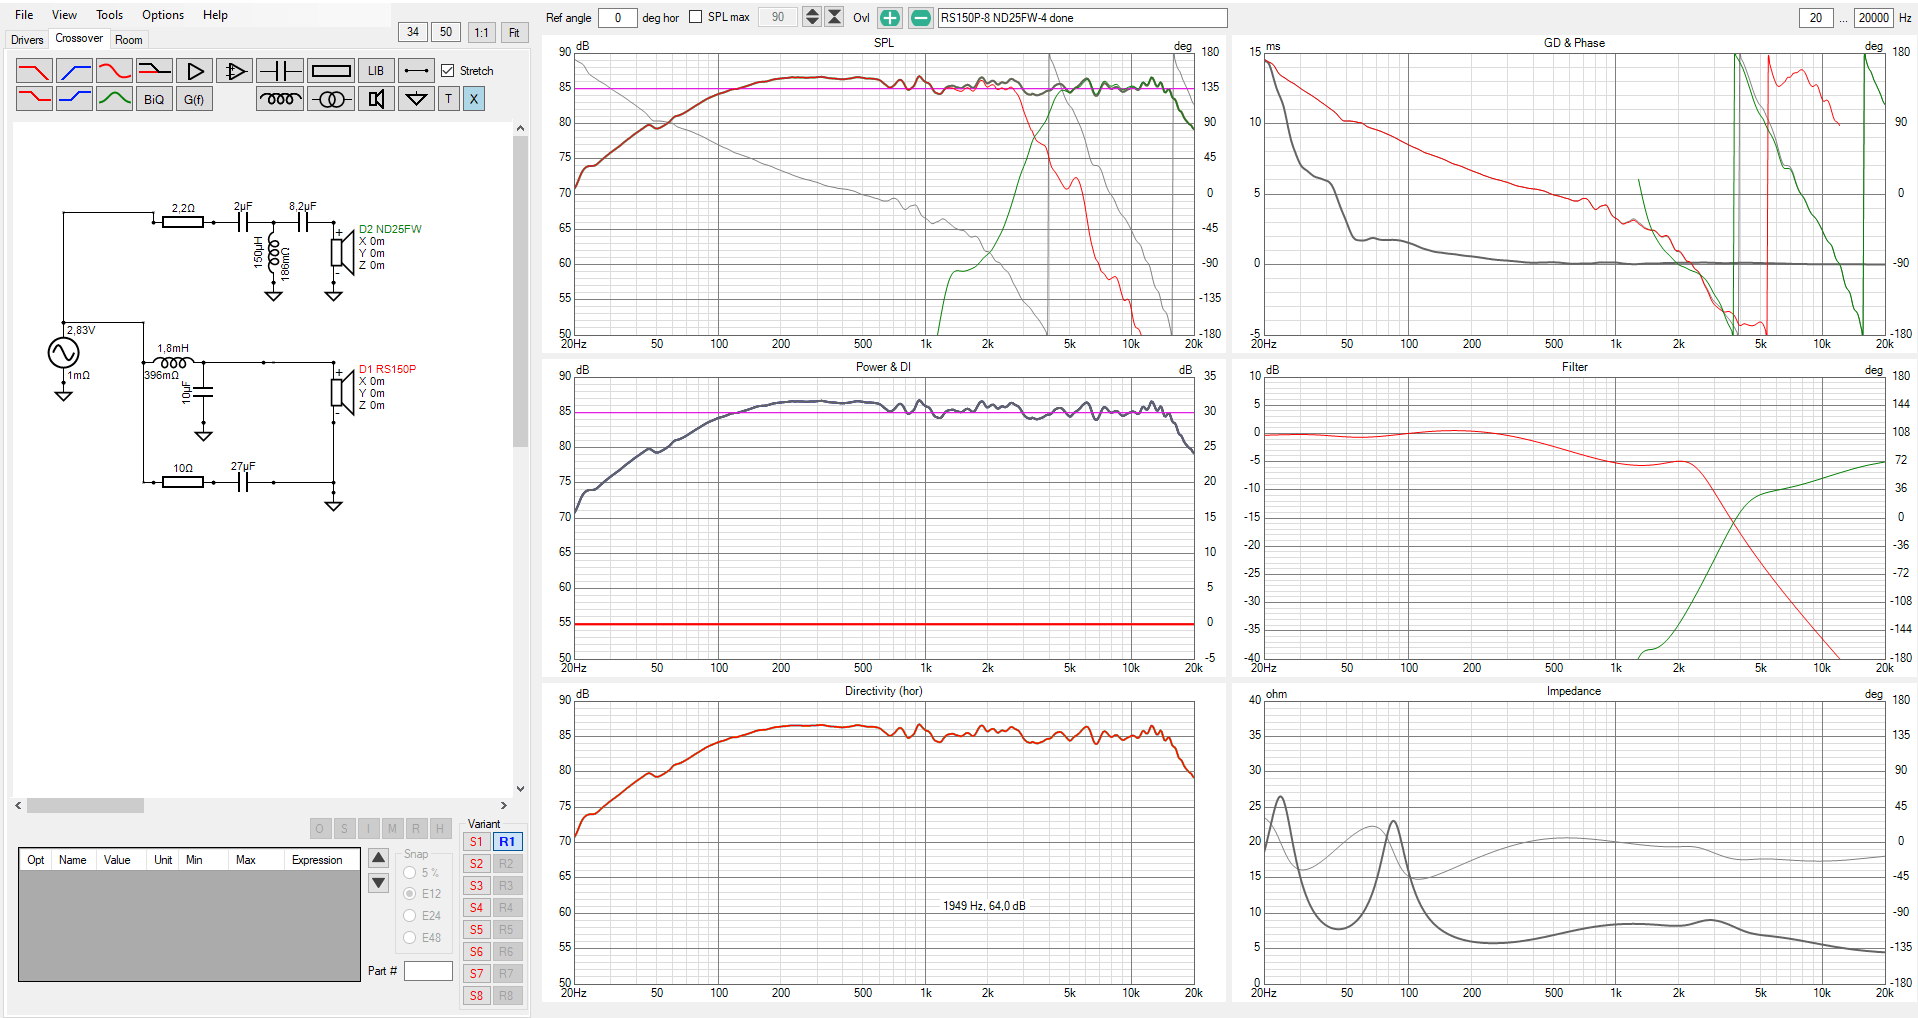Add a resistor component from toolbar

(331, 71)
